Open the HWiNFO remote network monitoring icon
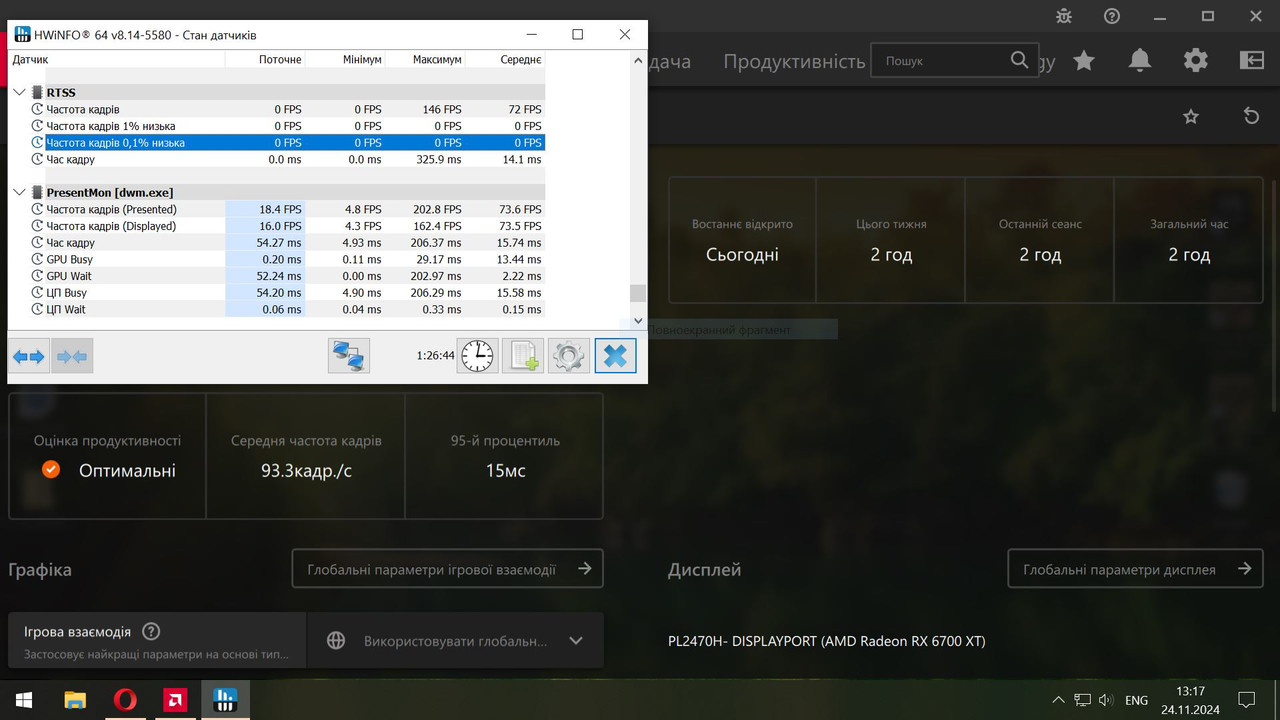This screenshot has width=1280, height=720. 349,356
